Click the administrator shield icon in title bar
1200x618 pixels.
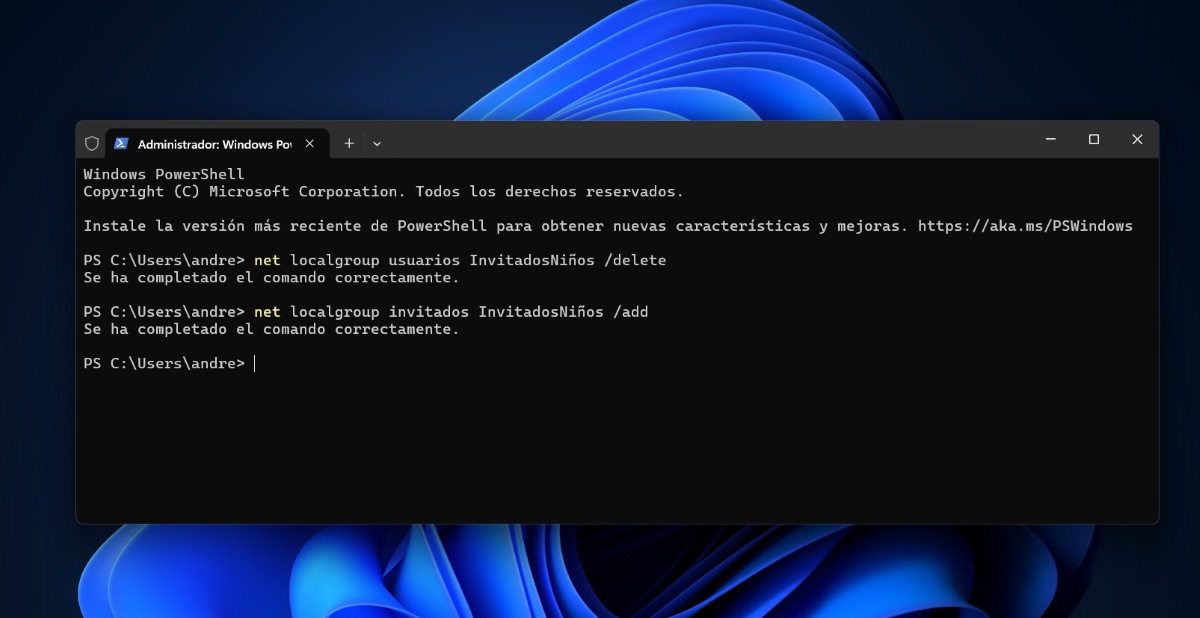pyautogui.click(x=91, y=143)
